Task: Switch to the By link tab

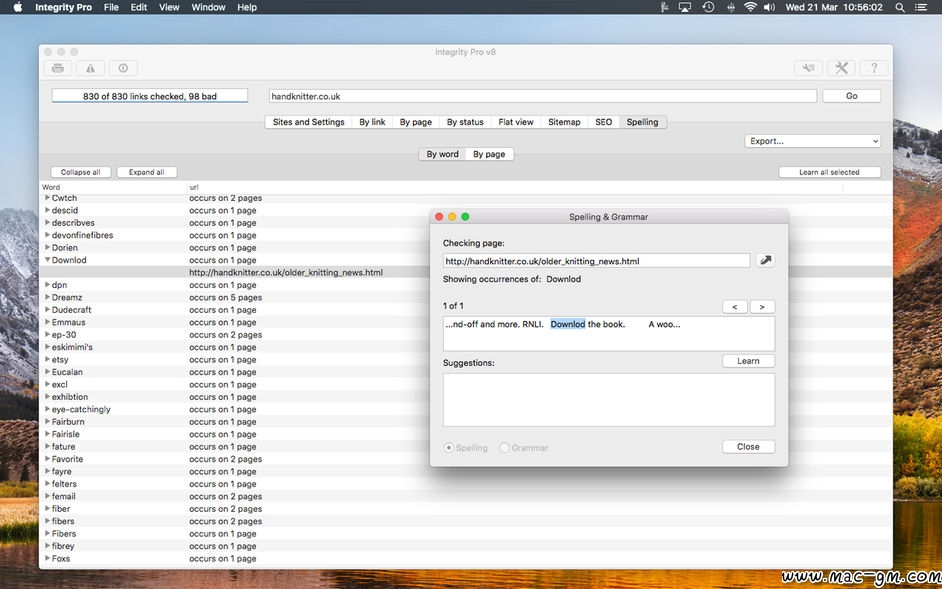Action: point(372,122)
